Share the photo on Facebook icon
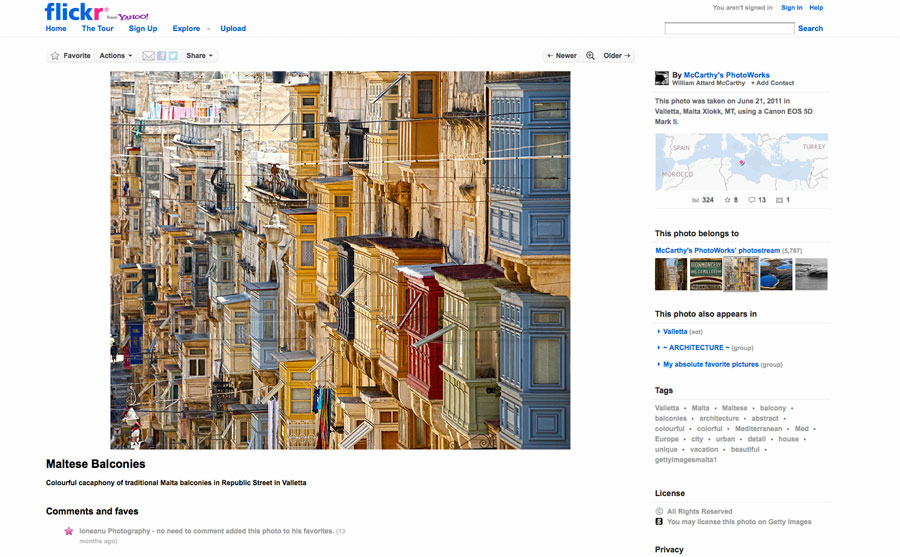The width and height of the screenshot is (900, 557). point(162,56)
